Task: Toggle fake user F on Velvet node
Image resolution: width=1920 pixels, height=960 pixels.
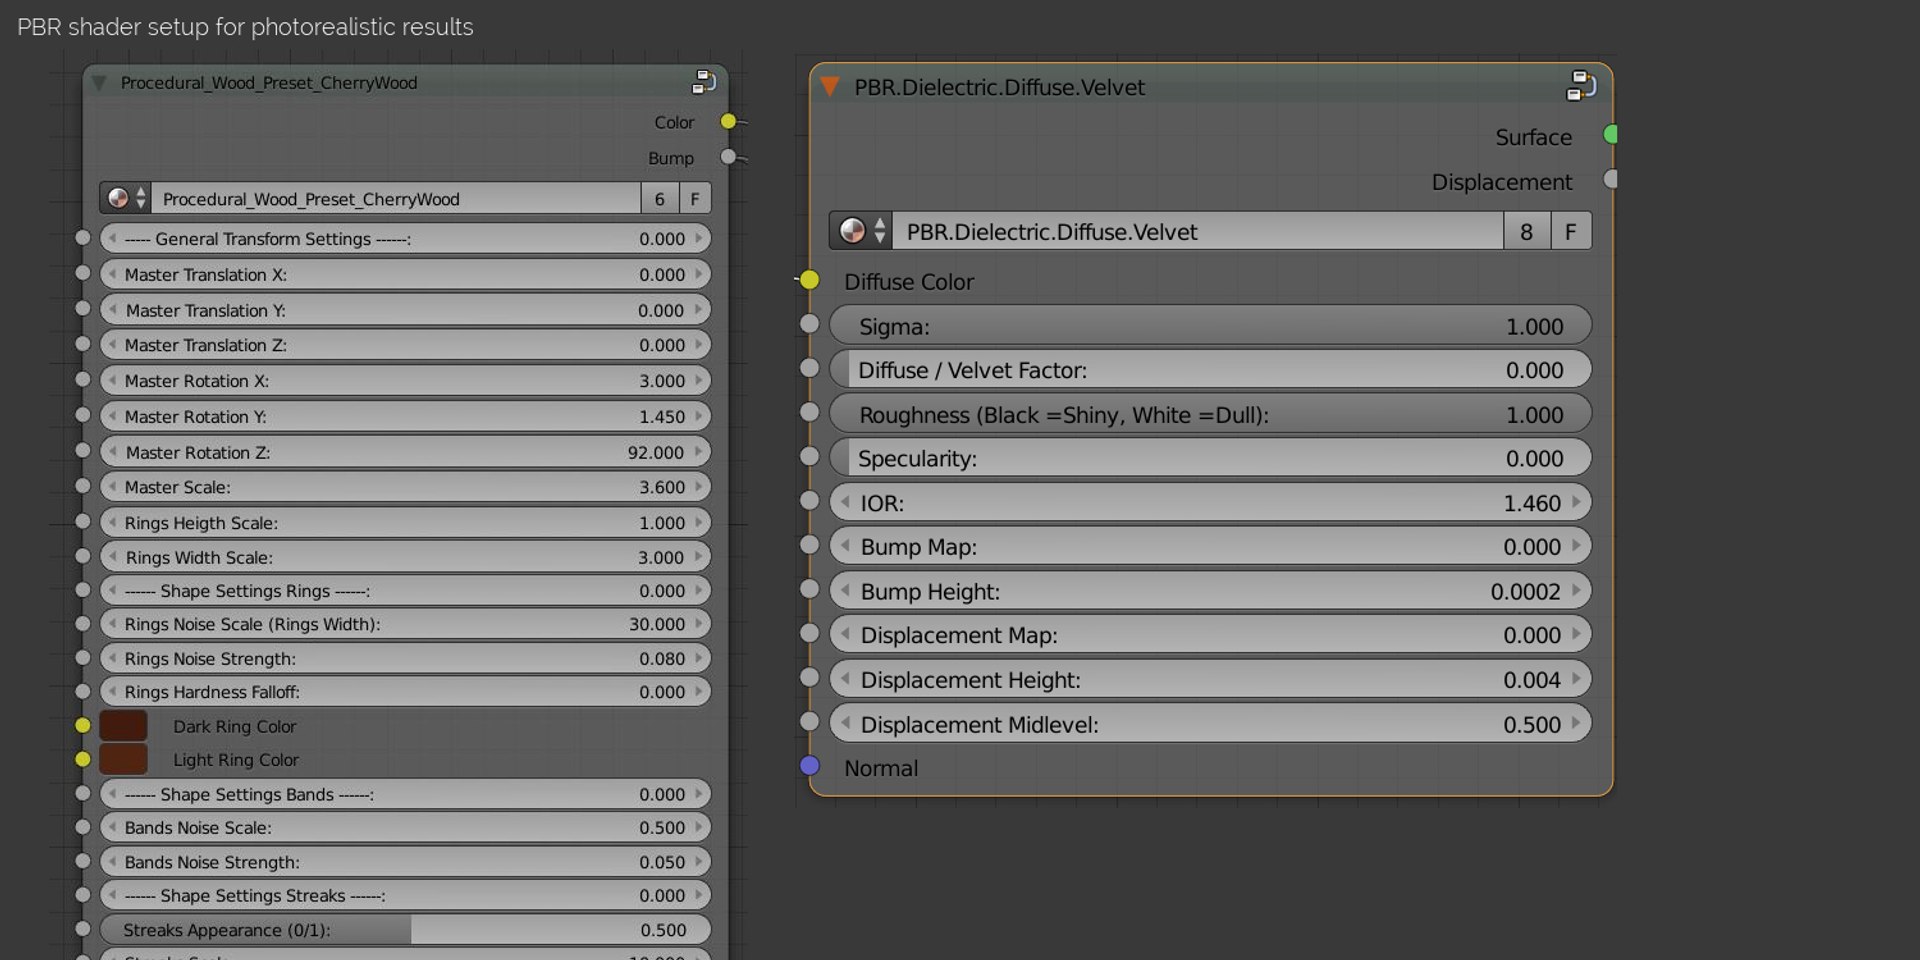Action: pyautogui.click(x=1571, y=231)
